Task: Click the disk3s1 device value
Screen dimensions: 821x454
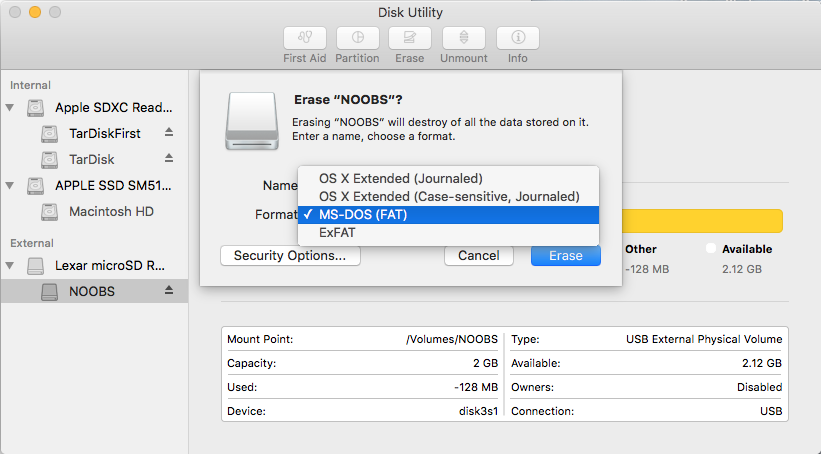Action: (479, 411)
